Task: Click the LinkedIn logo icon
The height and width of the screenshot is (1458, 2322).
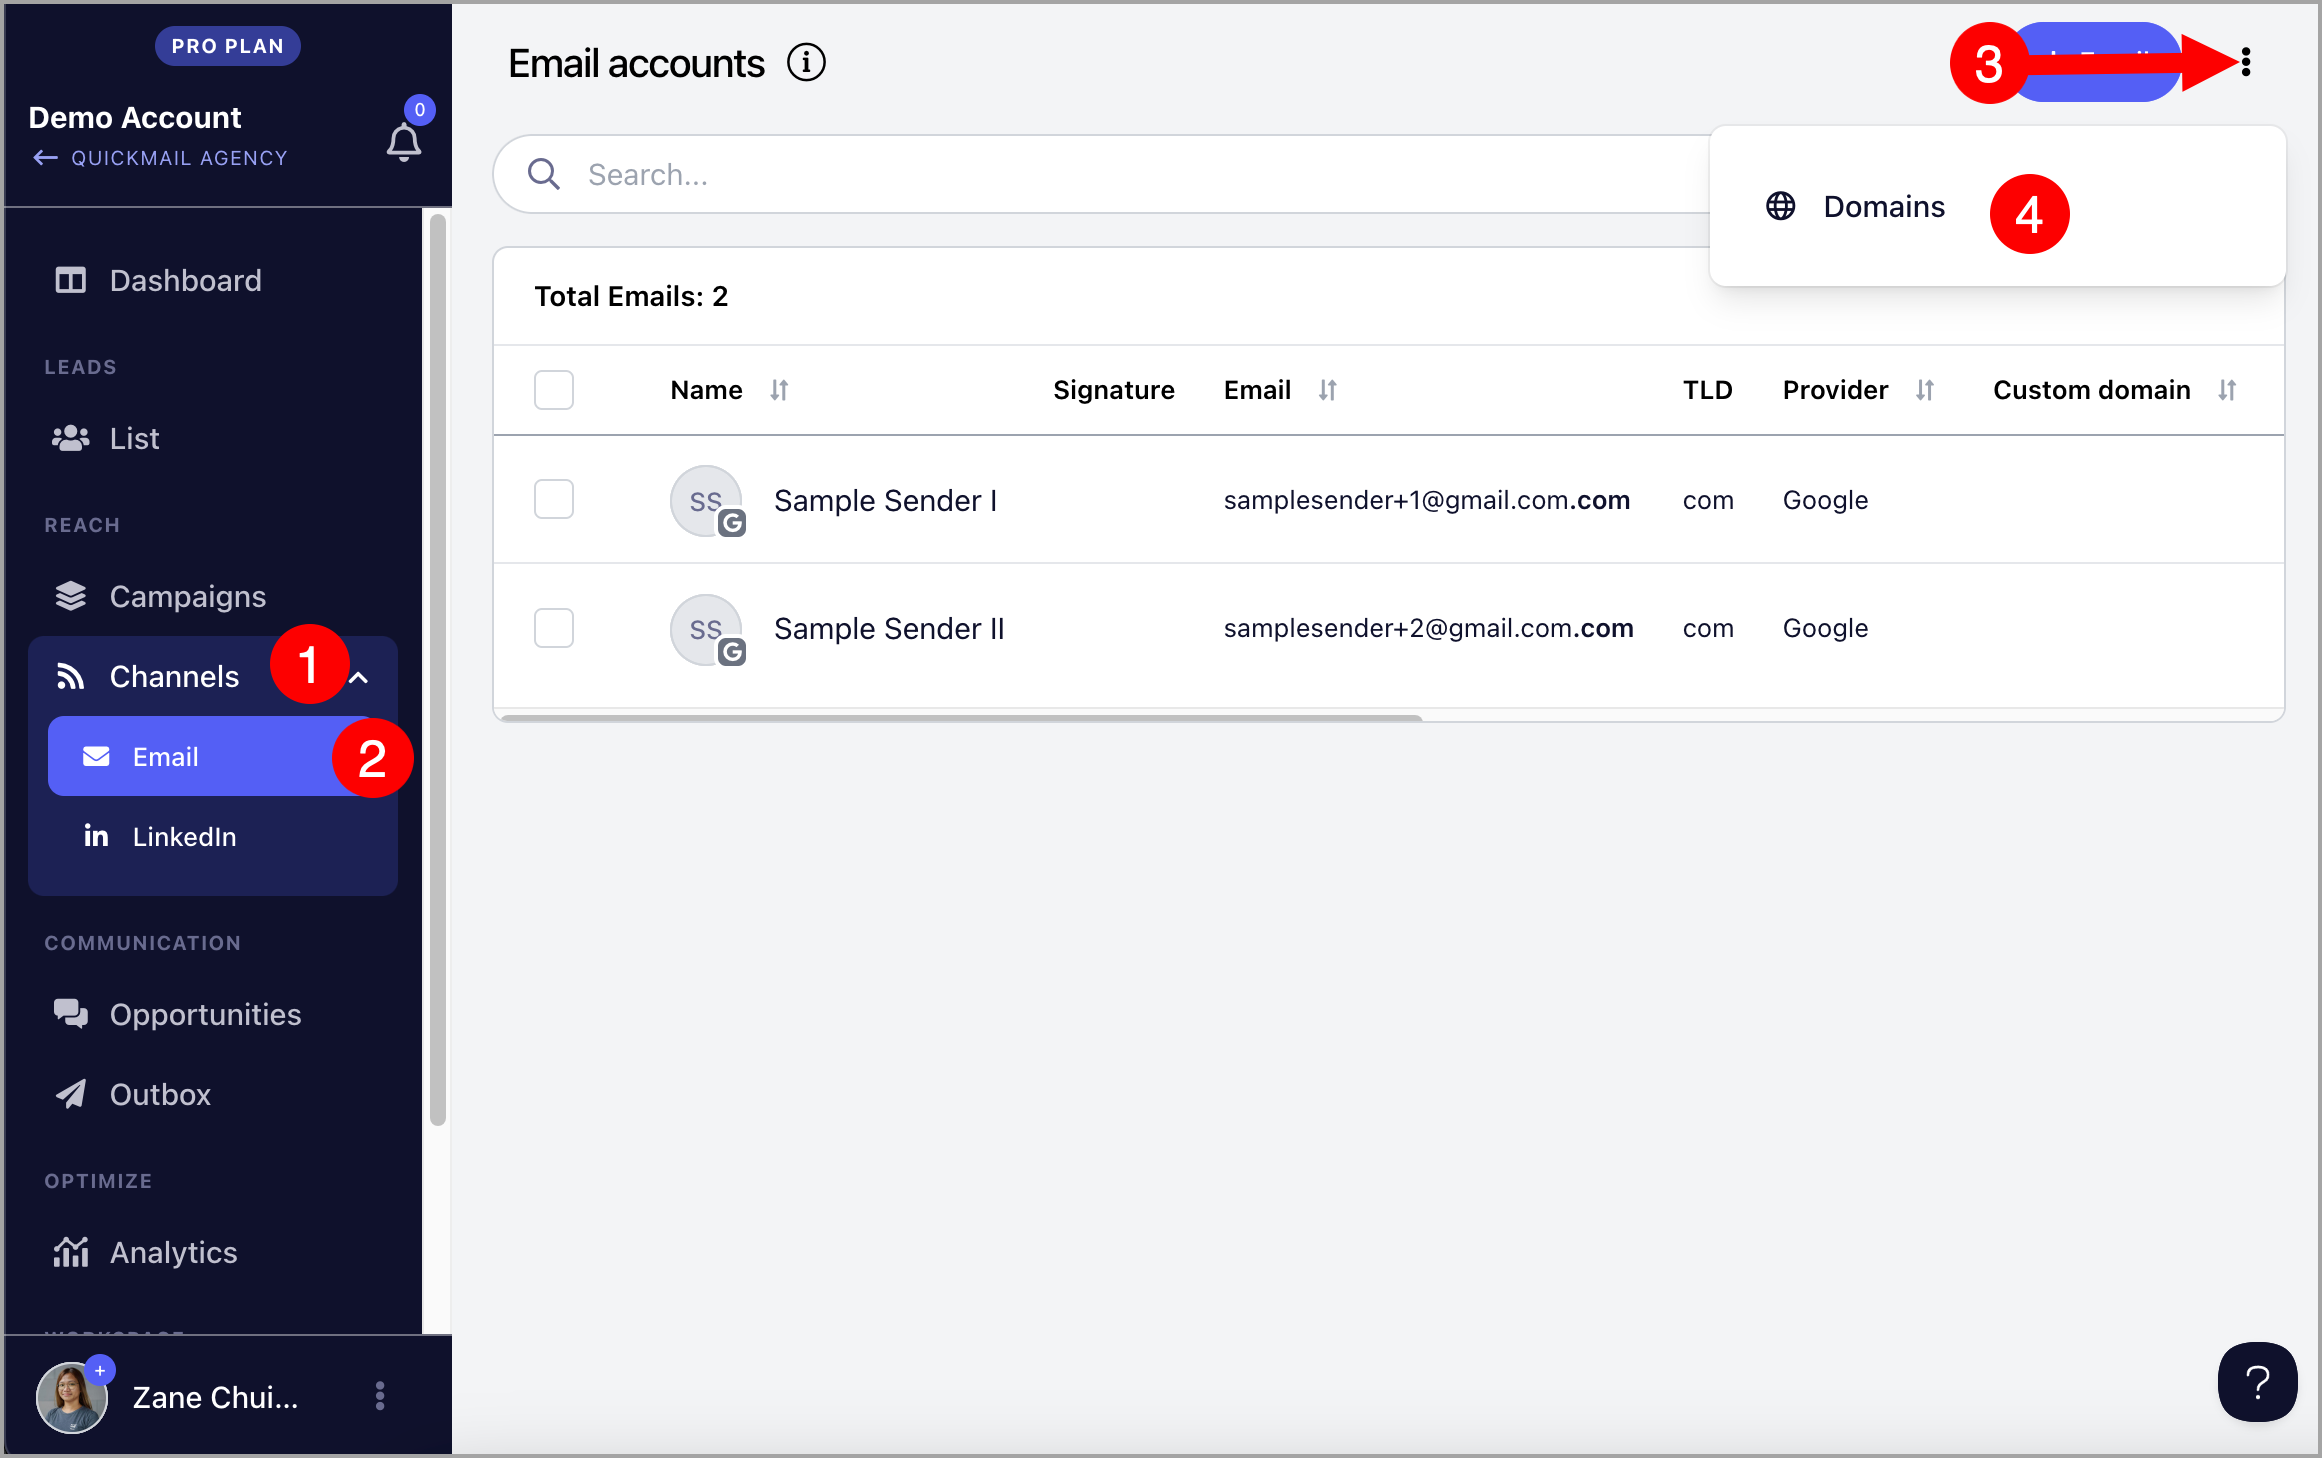Action: [x=96, y=836]
